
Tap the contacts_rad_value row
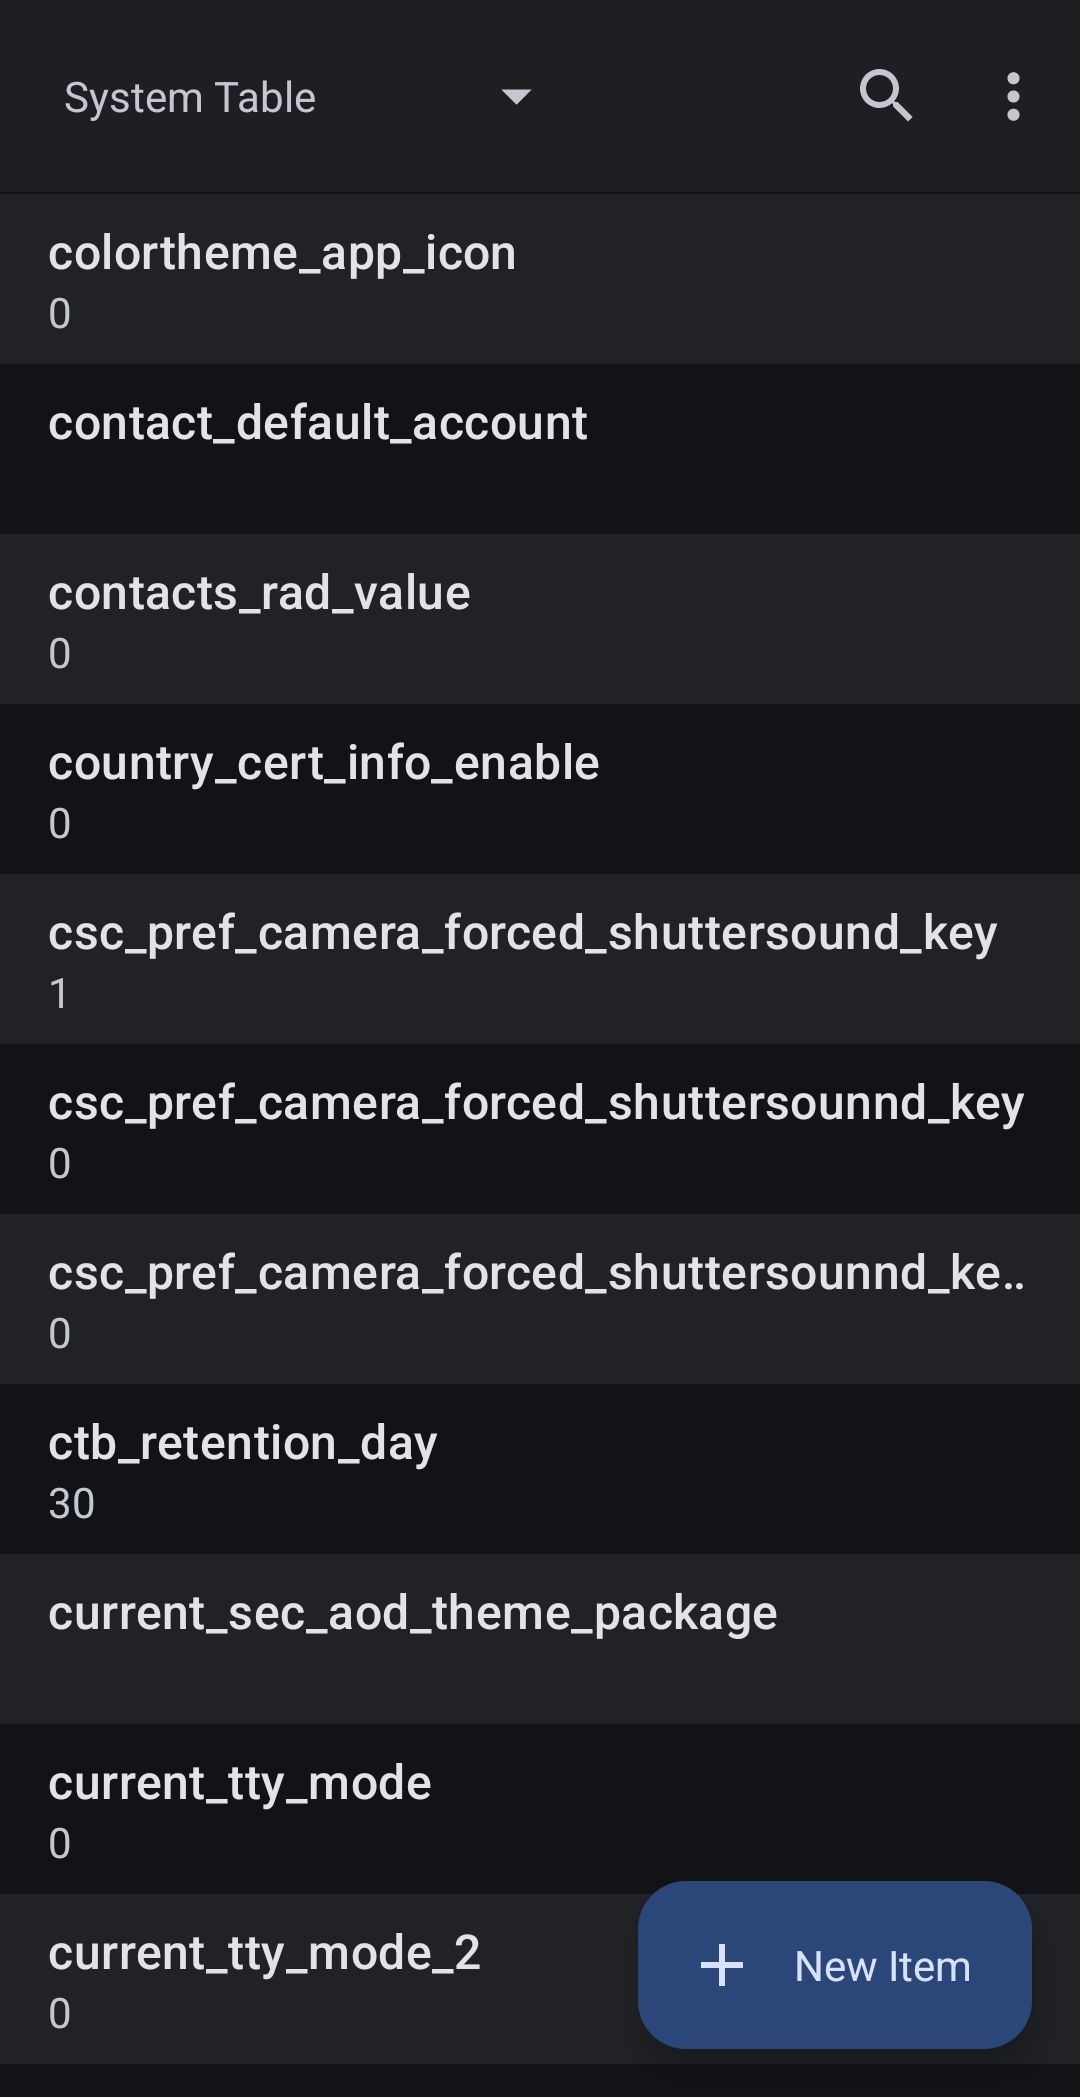(x=259, y=594)
